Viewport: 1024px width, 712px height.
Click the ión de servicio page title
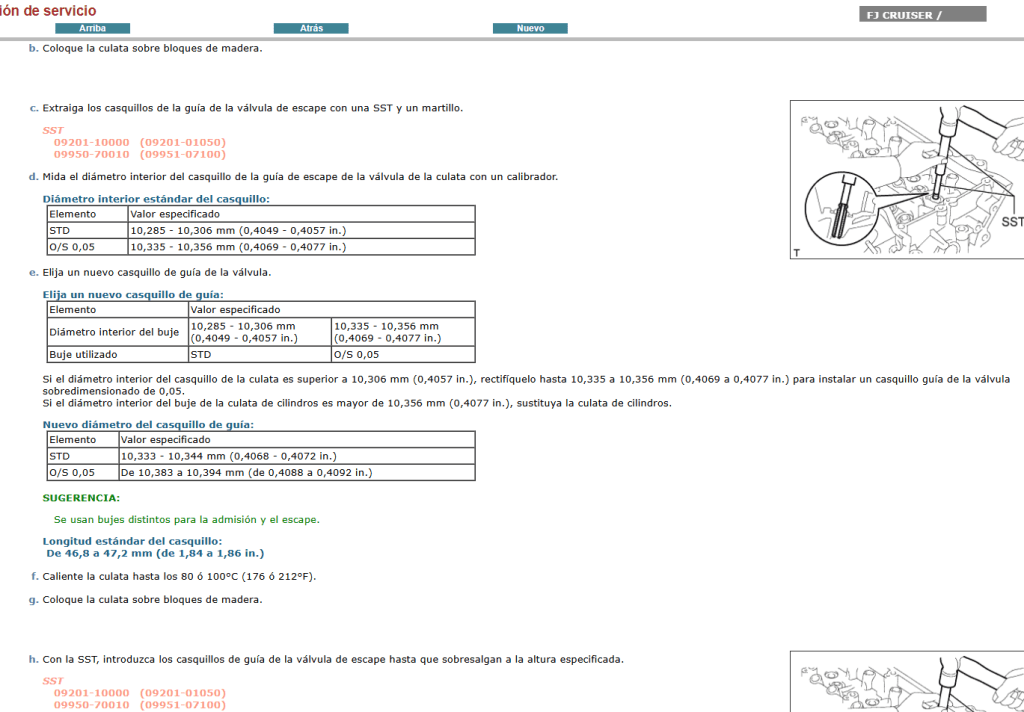(x=50, y=10)
